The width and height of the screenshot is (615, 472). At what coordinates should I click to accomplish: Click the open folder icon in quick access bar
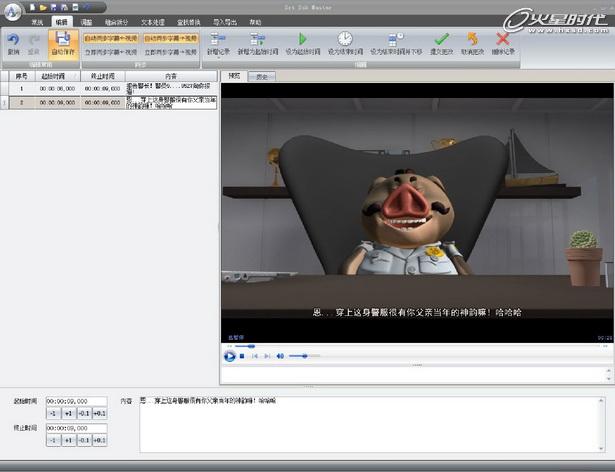point(43,7)
